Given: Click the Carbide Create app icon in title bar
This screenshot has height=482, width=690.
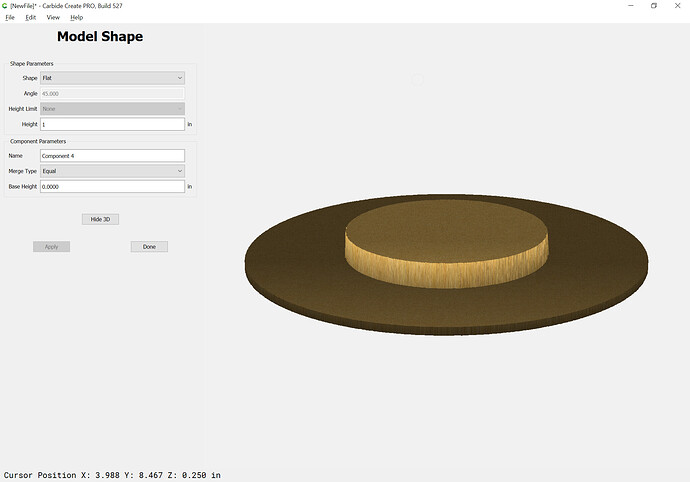Looking at the screenshot, I should (x=5, y=6).
